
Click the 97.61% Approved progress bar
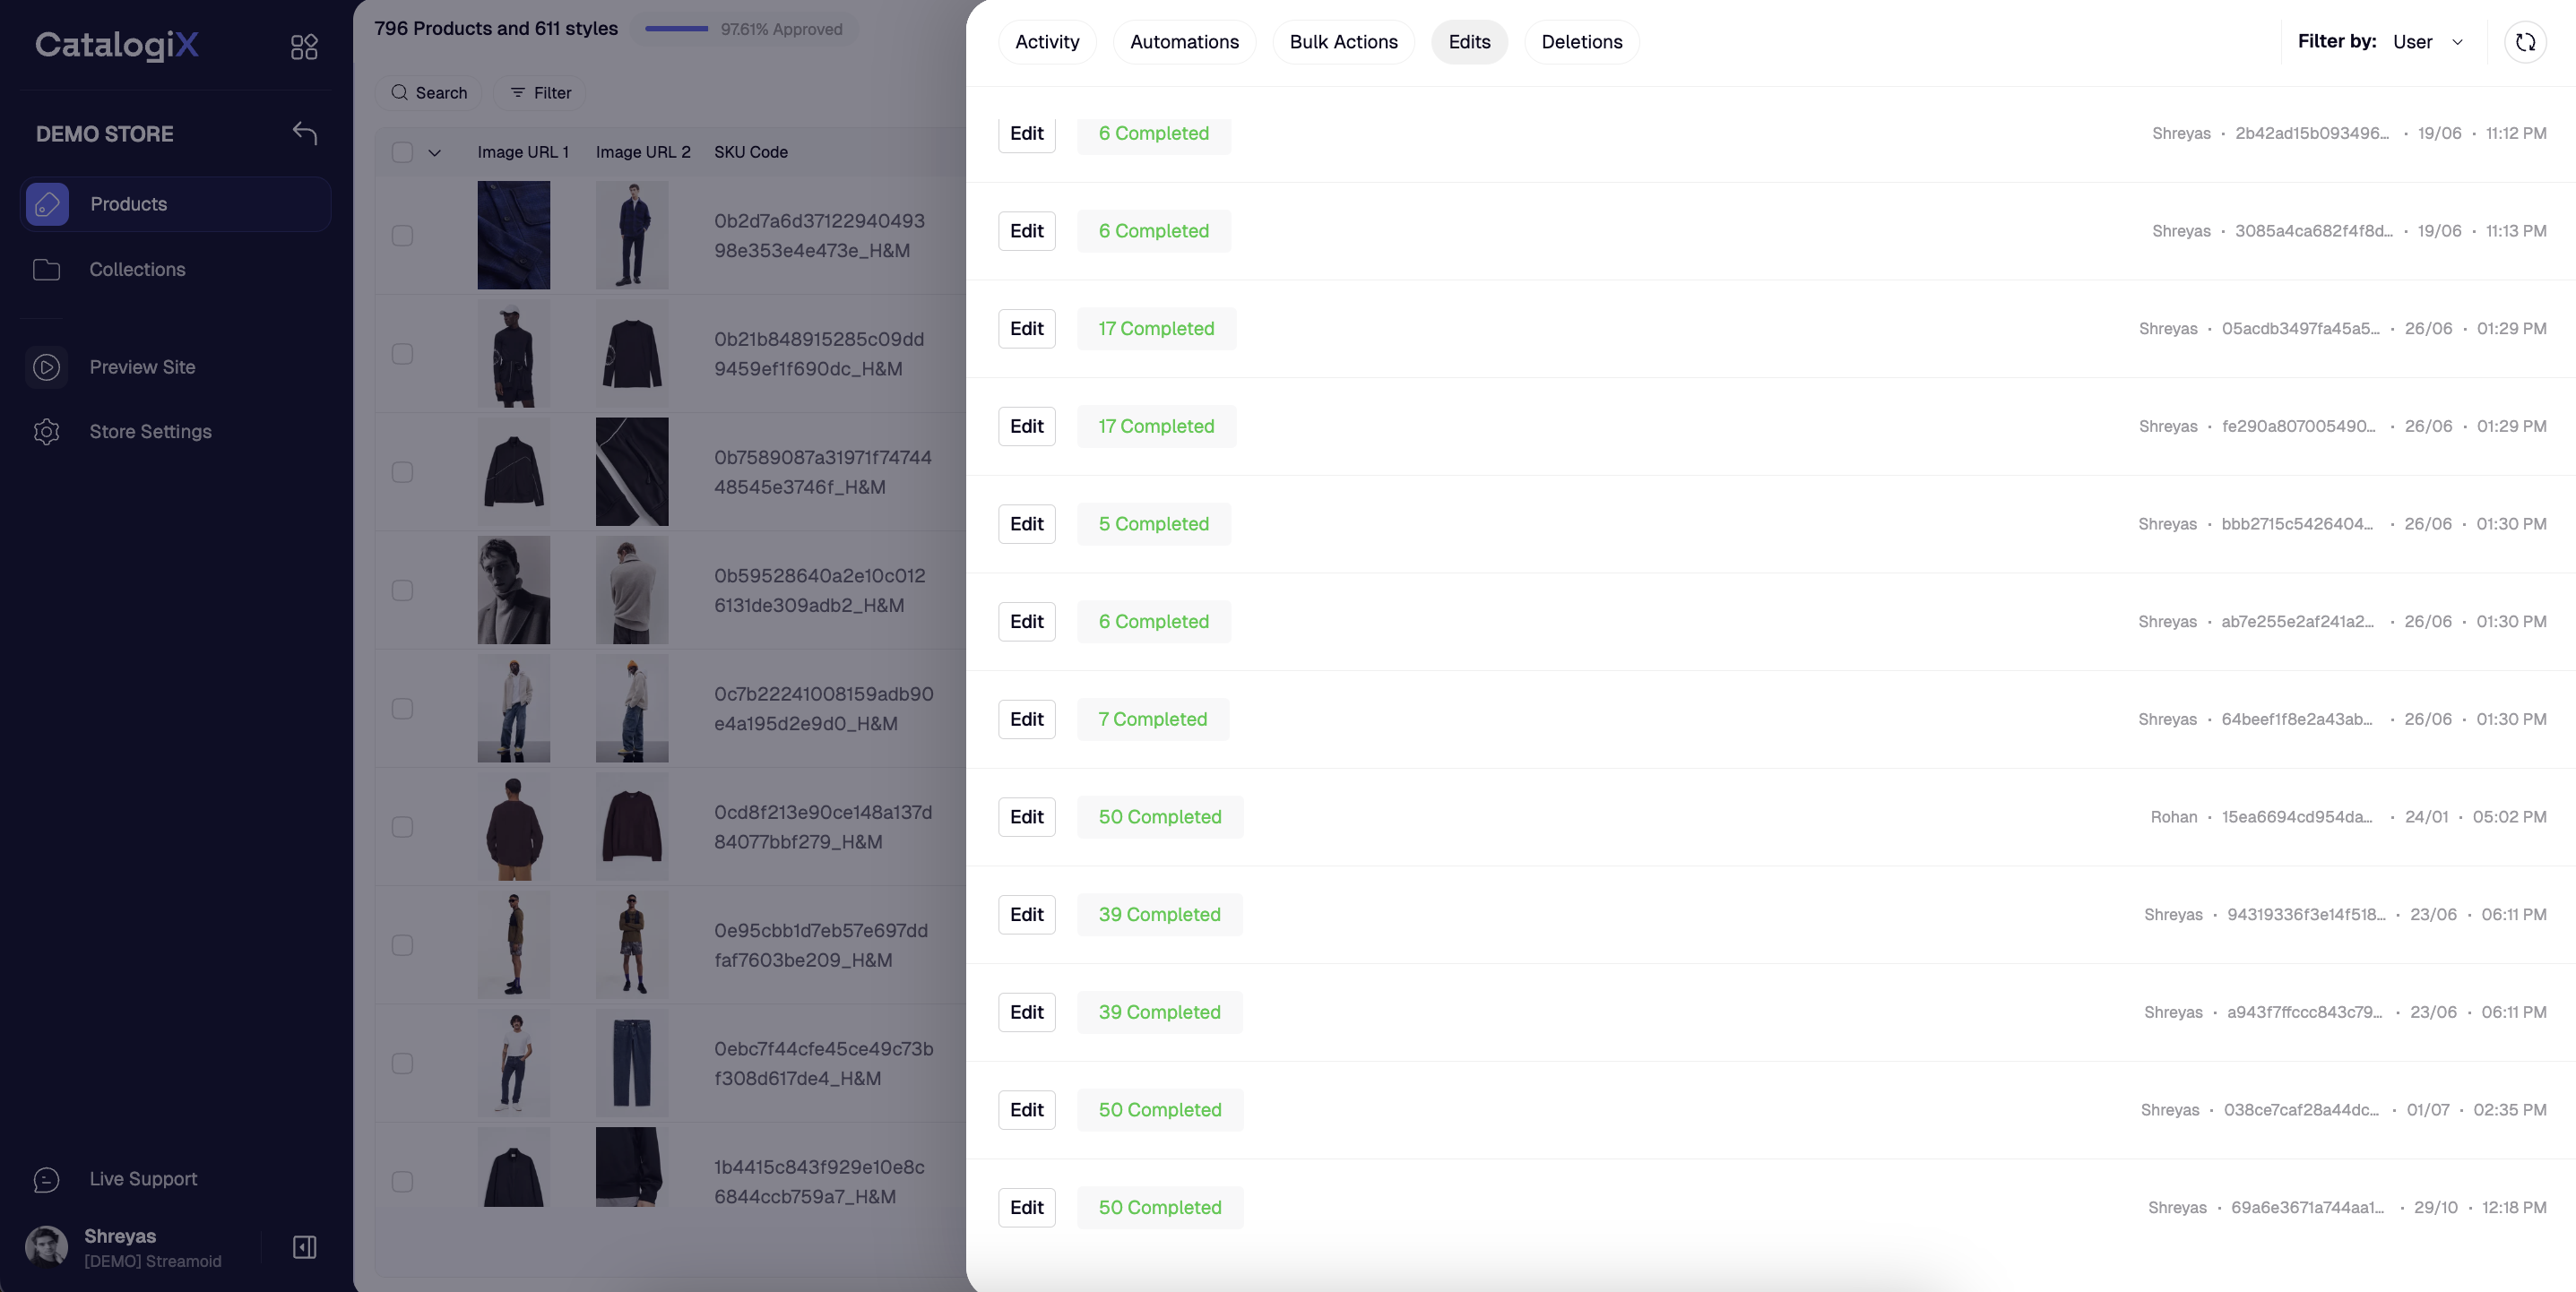677,29
